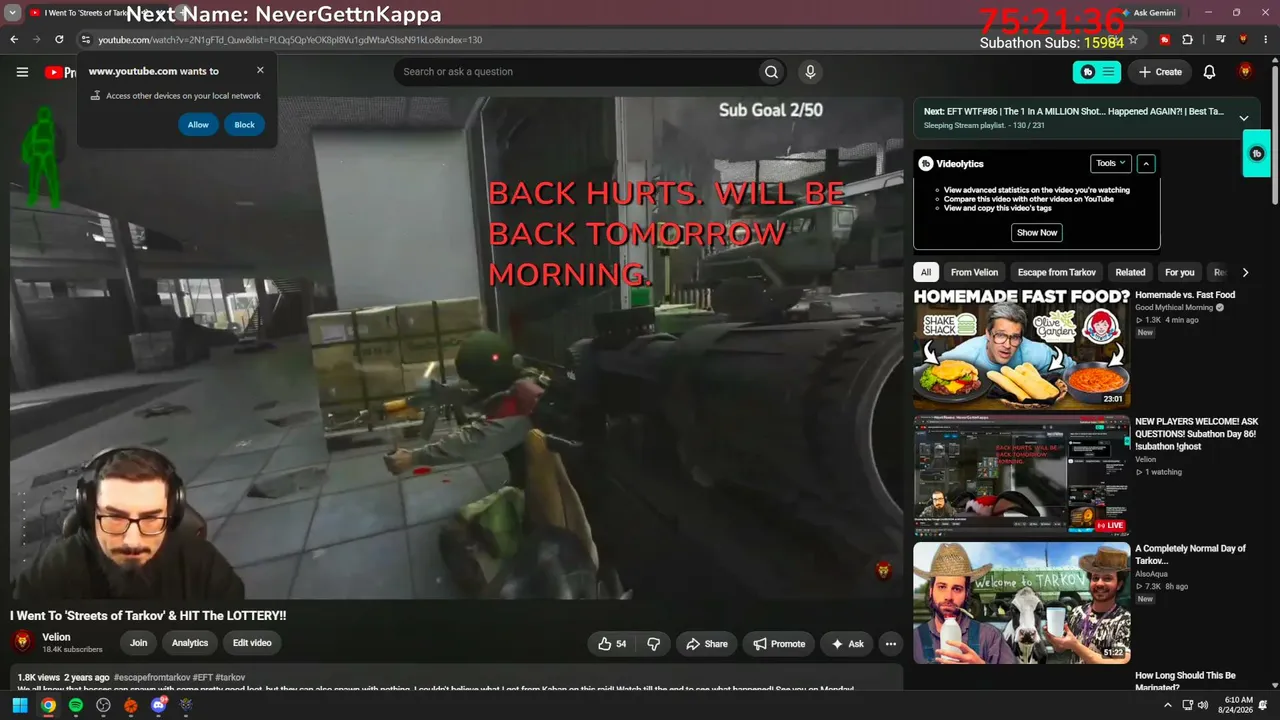
Task: Click the Create button
Action: [1160, 72]
